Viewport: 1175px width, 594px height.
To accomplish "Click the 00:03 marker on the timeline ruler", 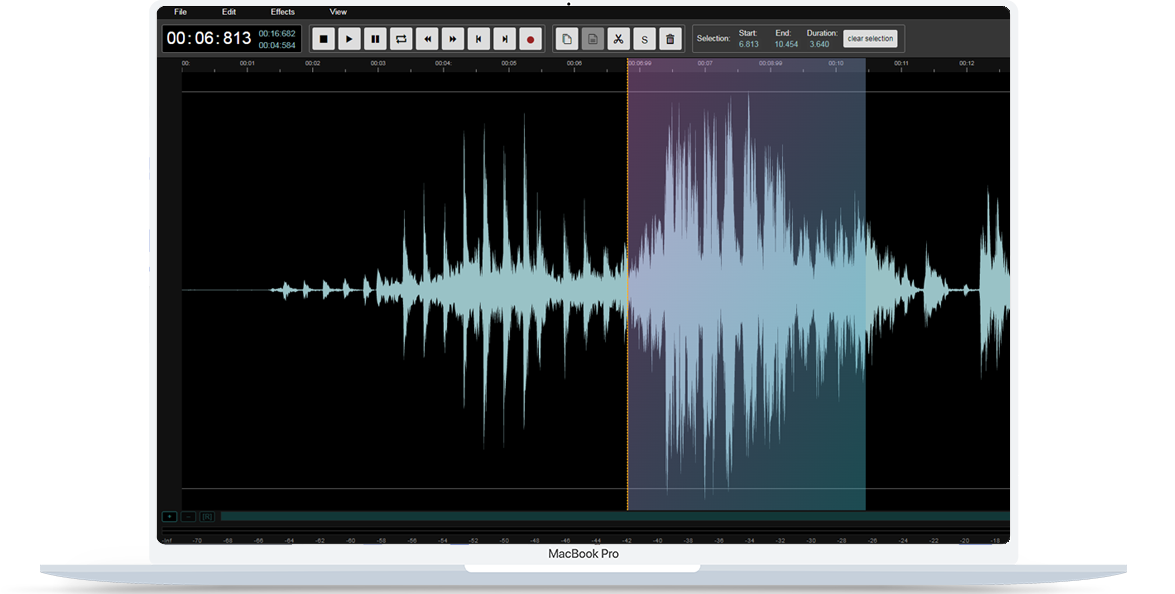I will tap(378, 65).
